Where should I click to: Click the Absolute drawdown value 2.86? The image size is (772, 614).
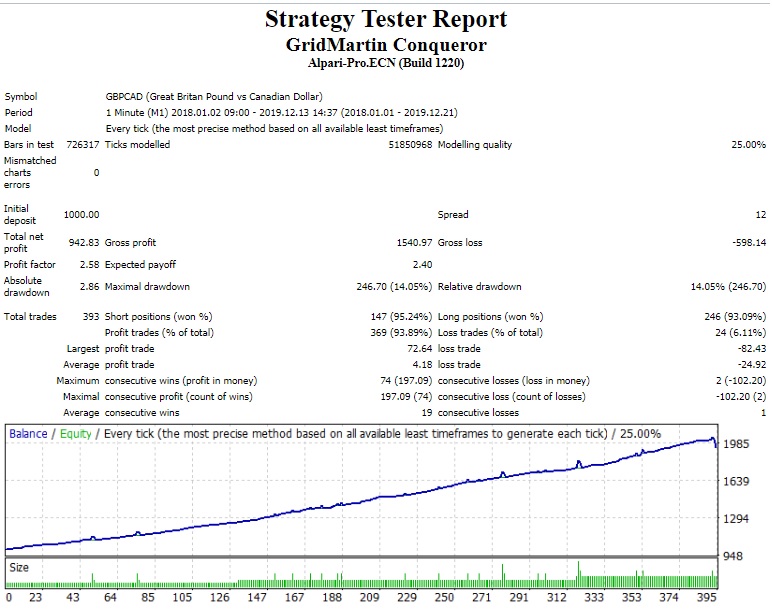coord(89,287)
